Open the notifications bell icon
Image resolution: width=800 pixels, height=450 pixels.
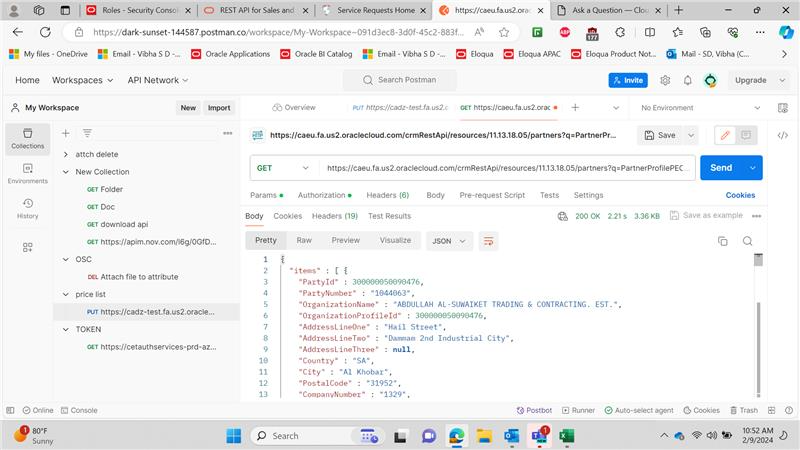point(688,80)
